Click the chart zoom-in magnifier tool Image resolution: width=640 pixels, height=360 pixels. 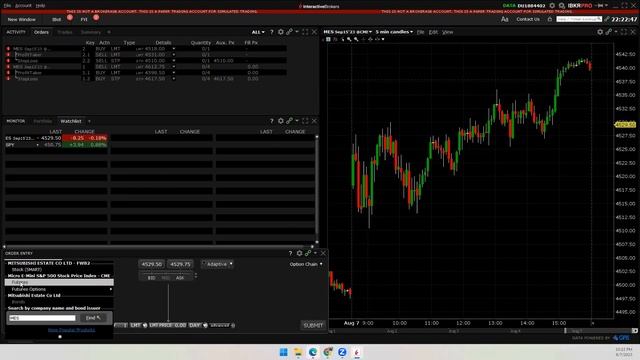[349, 39]
